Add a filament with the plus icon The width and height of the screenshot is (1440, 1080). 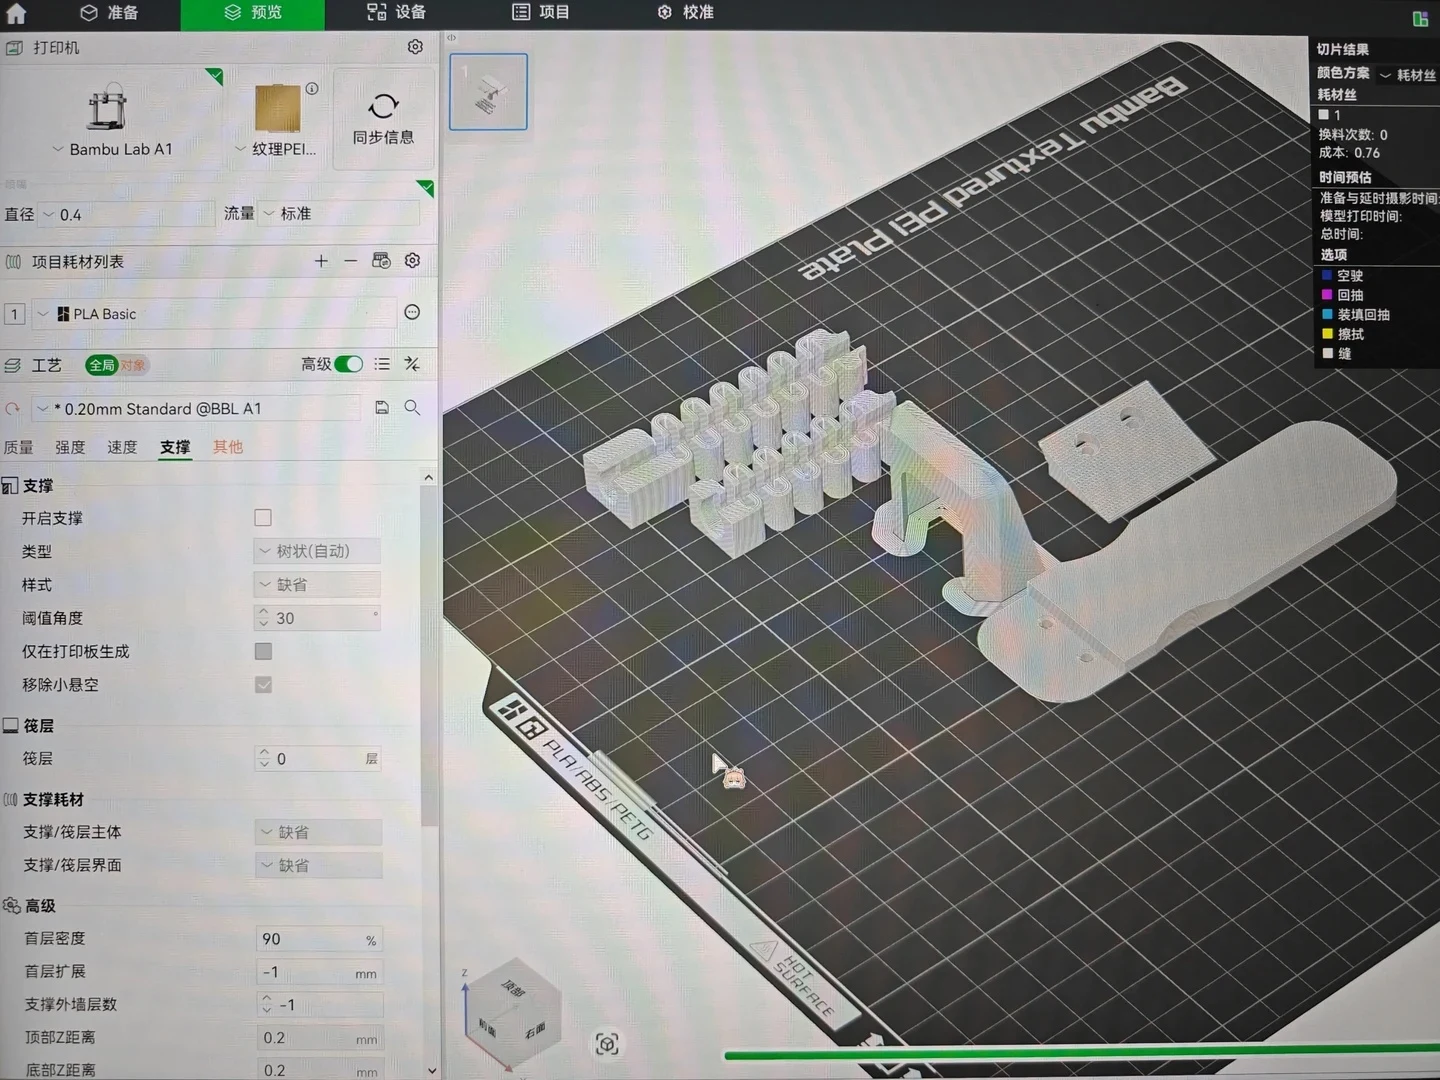click(x=321, y=261)
